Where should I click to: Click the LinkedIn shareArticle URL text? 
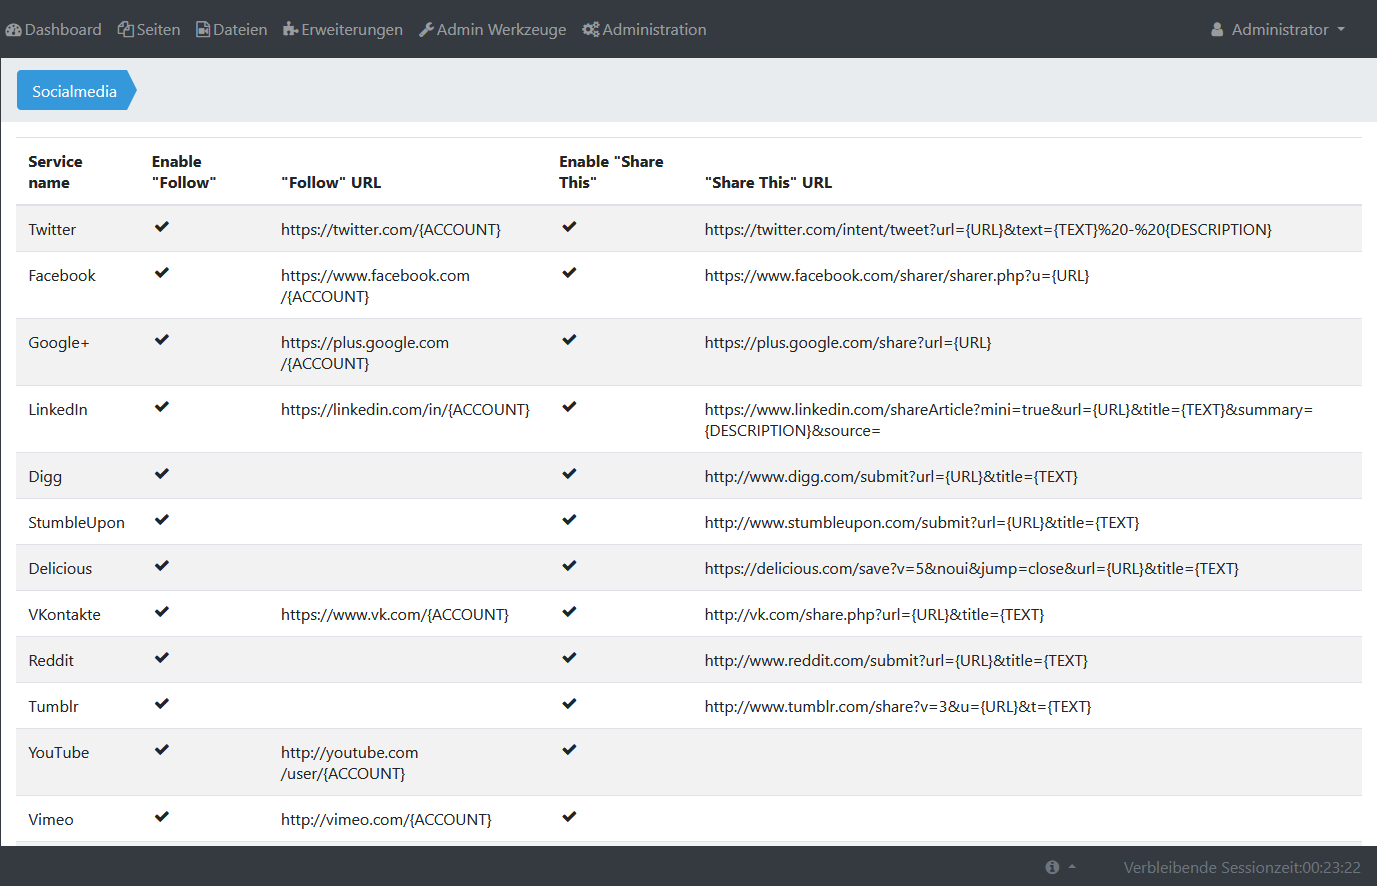pyautogui.click(x=1009, y=420)
